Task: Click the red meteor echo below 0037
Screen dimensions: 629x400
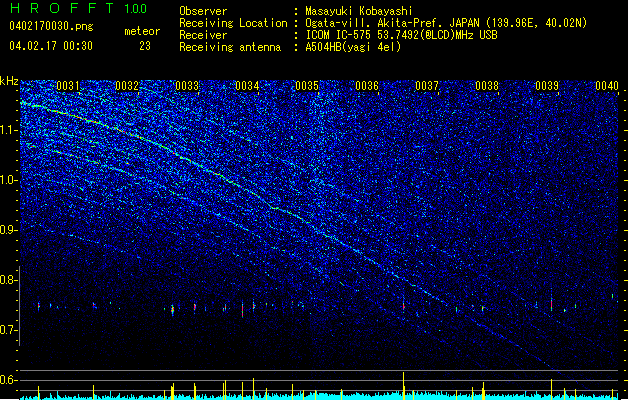Action: coord(404,307)
